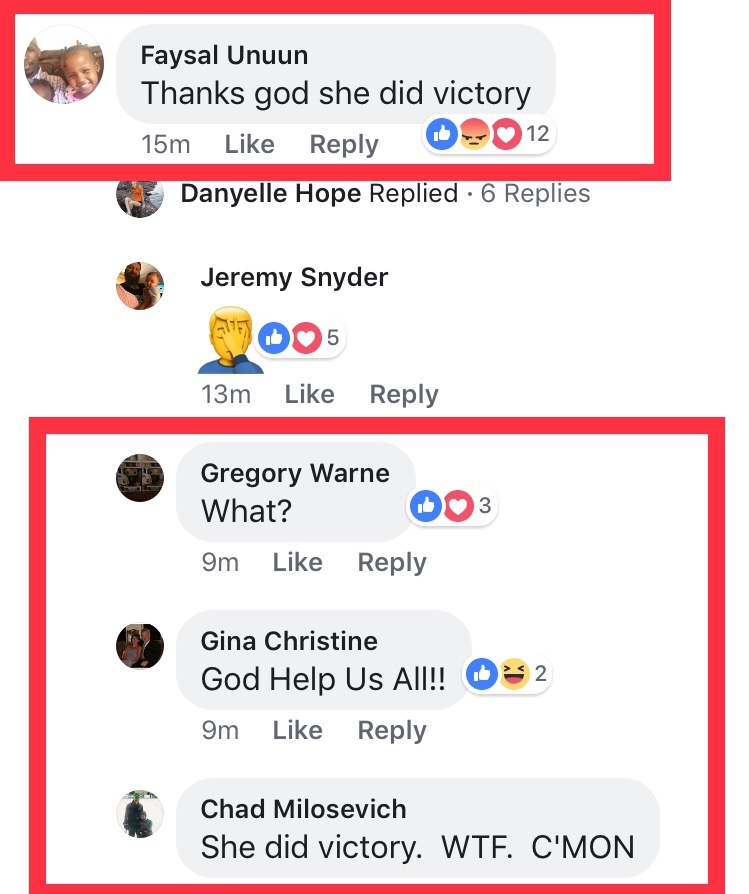Like Jeremy Snyder's comment
Screen dimensions: 749x894
tap(309, 394)
